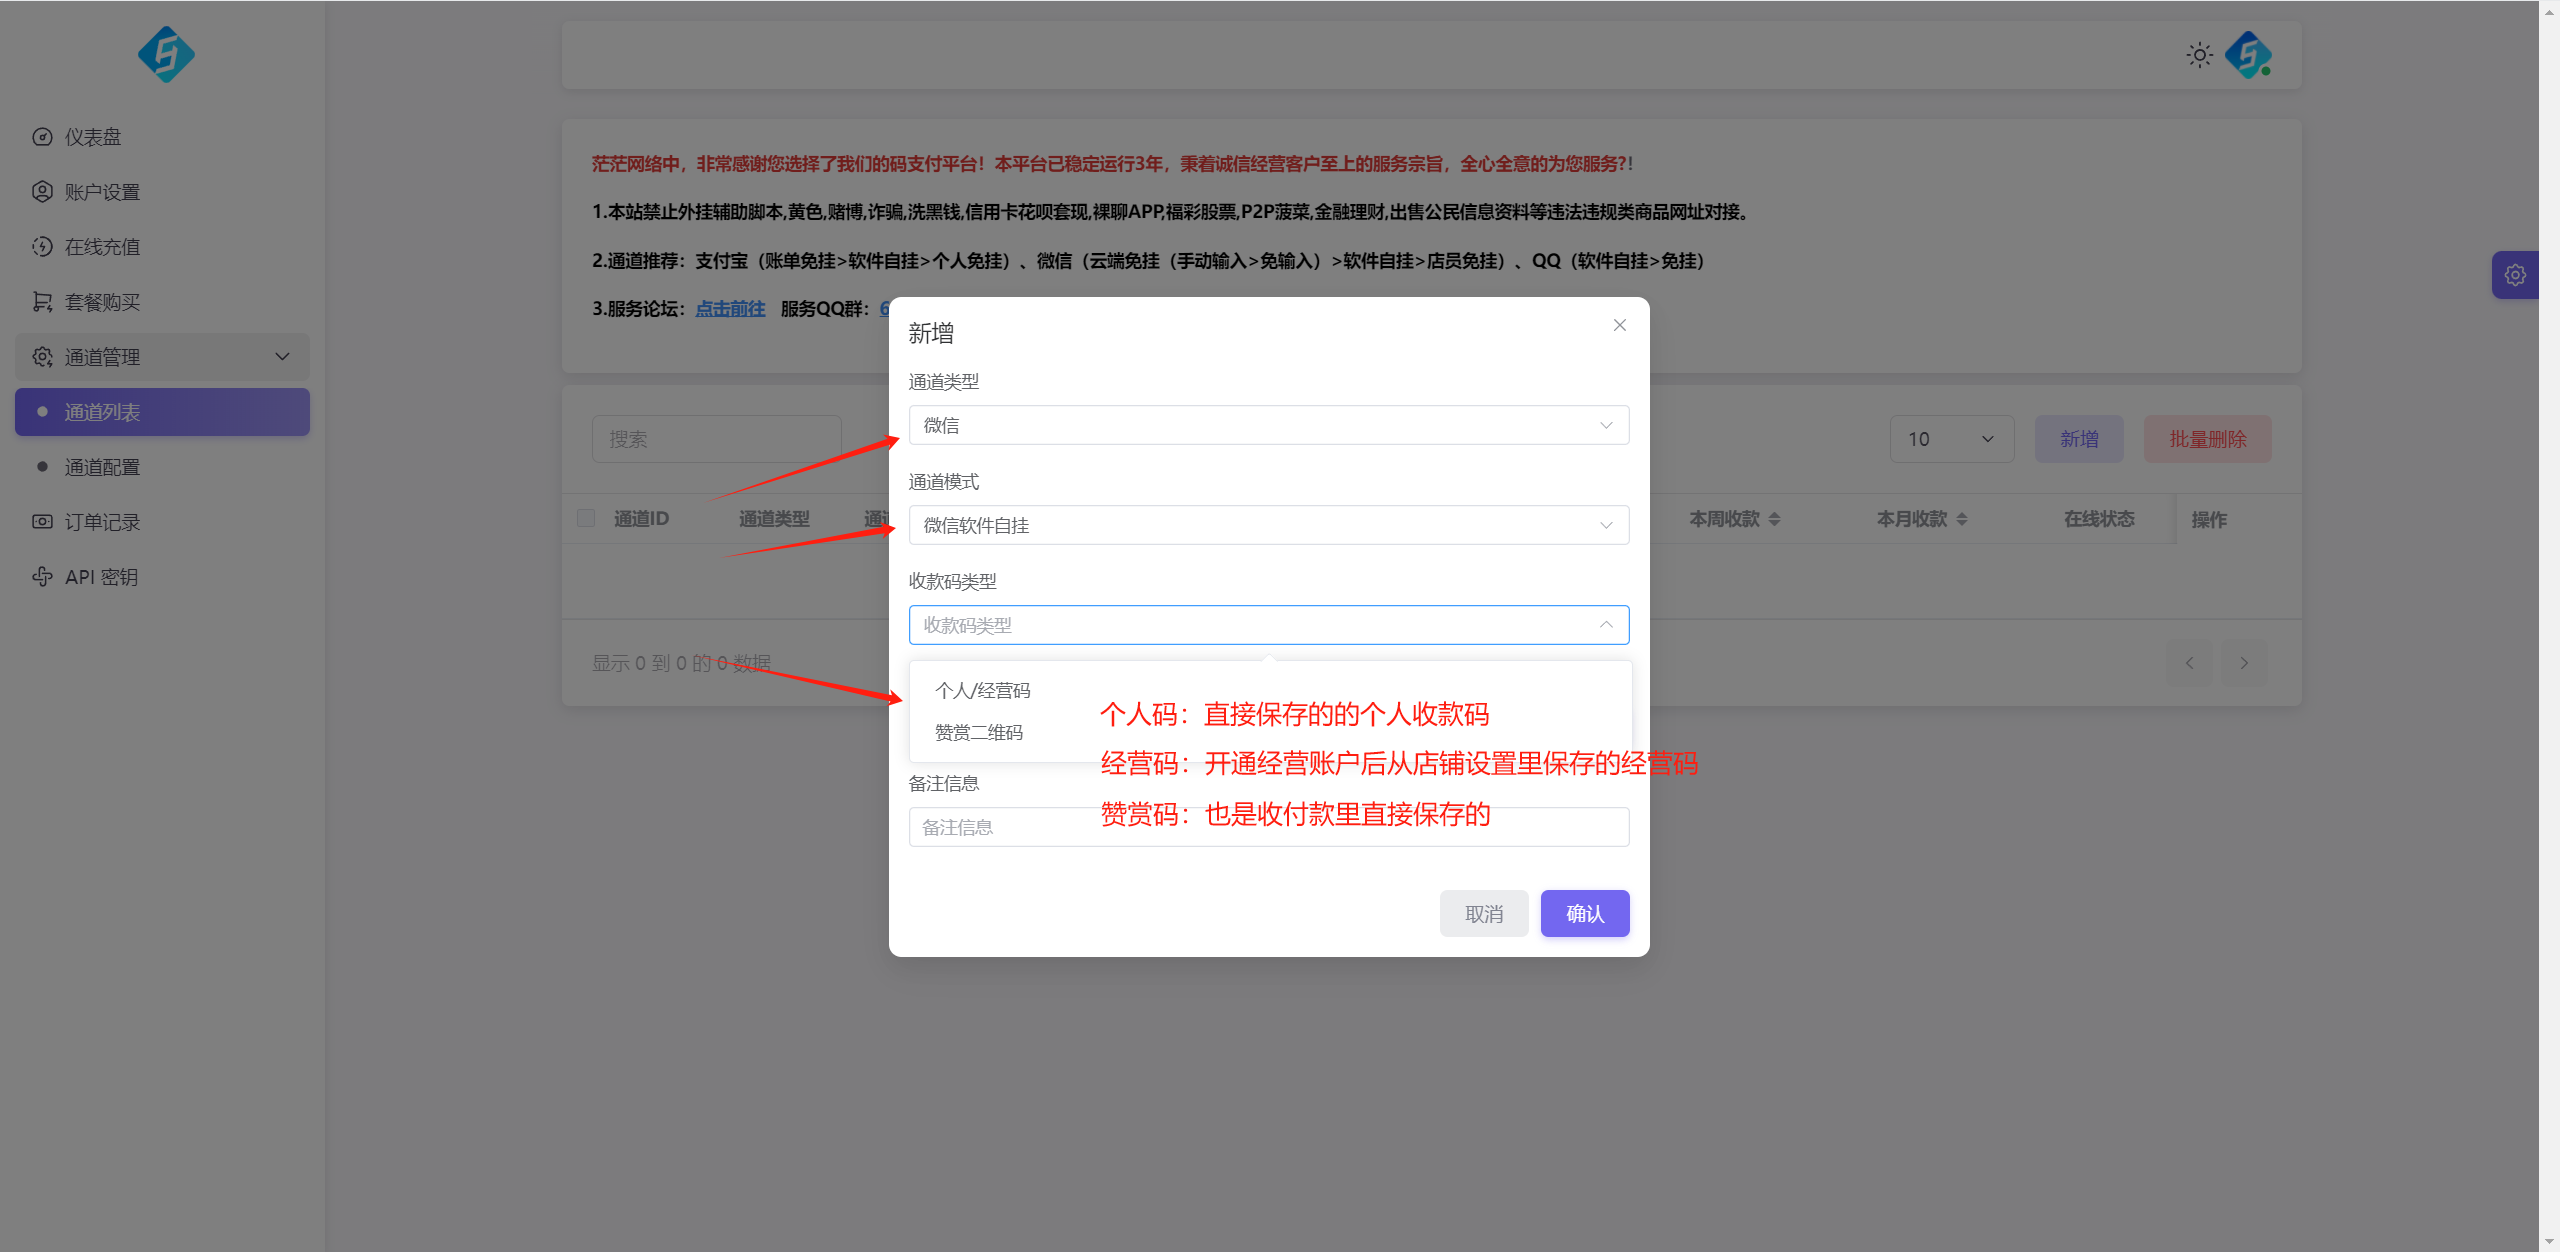
Task: Open the 通道类型 dropdown showing 微信
Action: pyautogui.click(x=1269, y=425)
